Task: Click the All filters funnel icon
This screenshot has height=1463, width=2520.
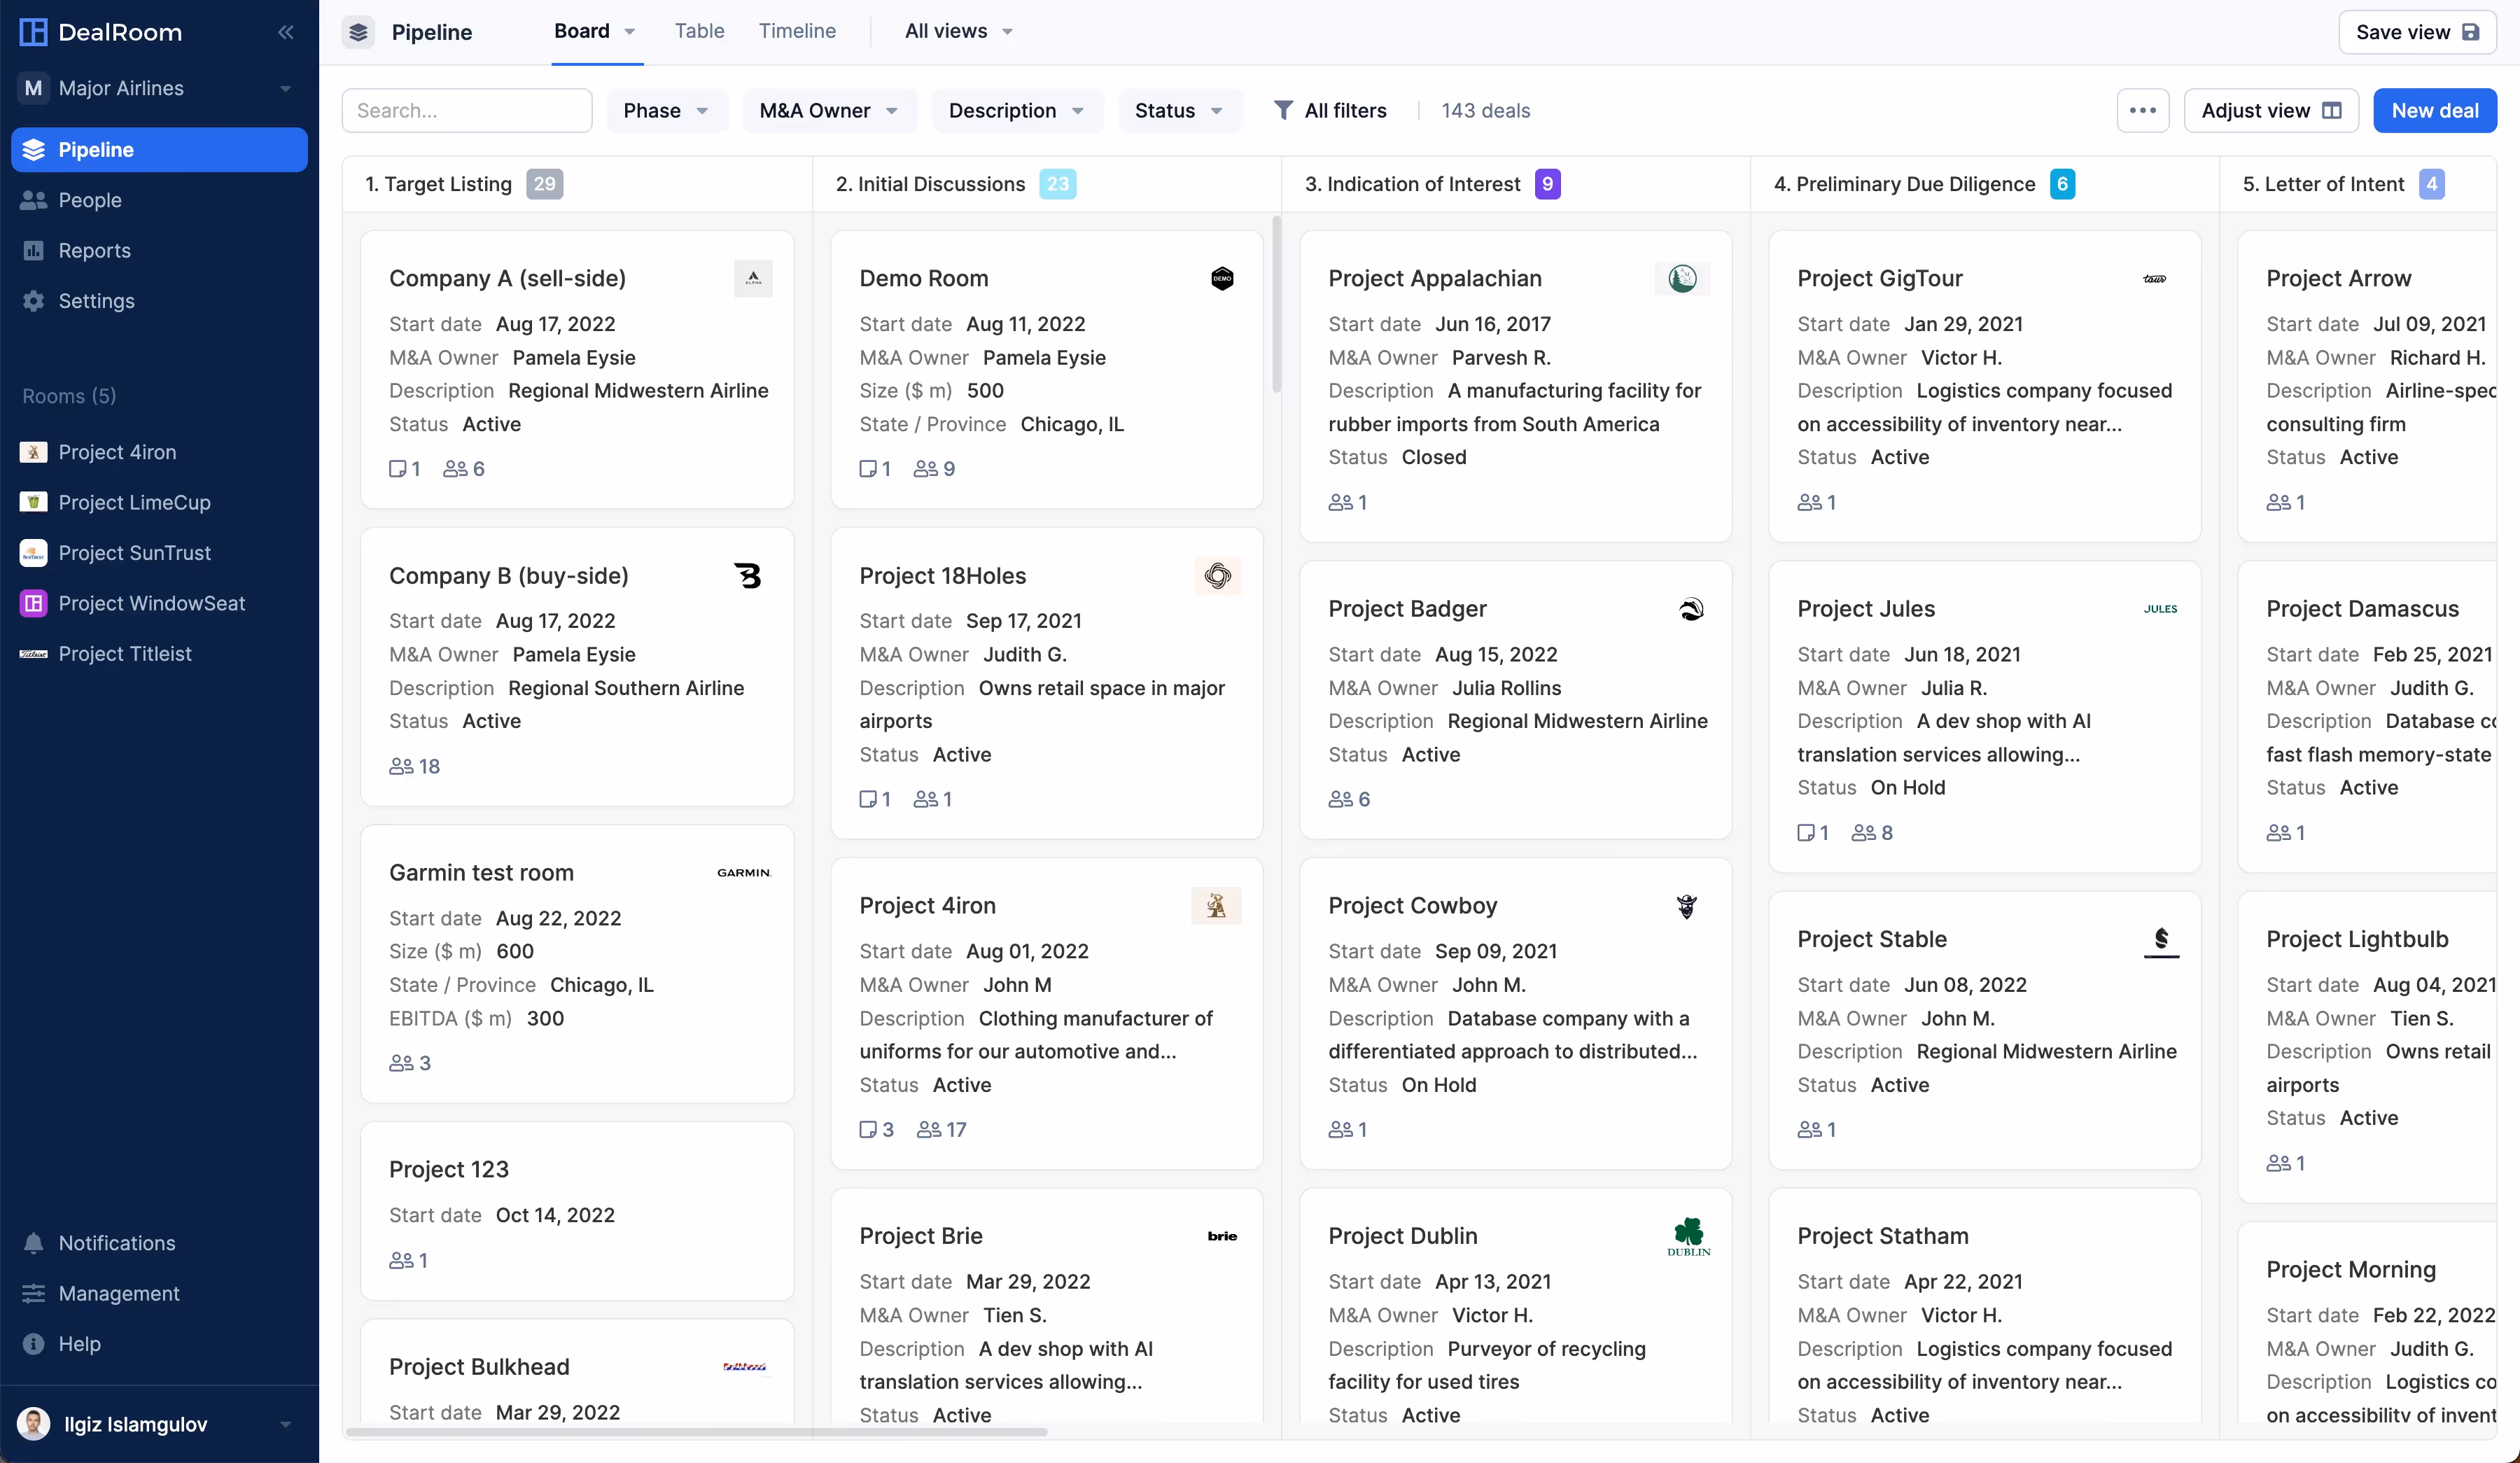Action: (x=1283, y=110)
